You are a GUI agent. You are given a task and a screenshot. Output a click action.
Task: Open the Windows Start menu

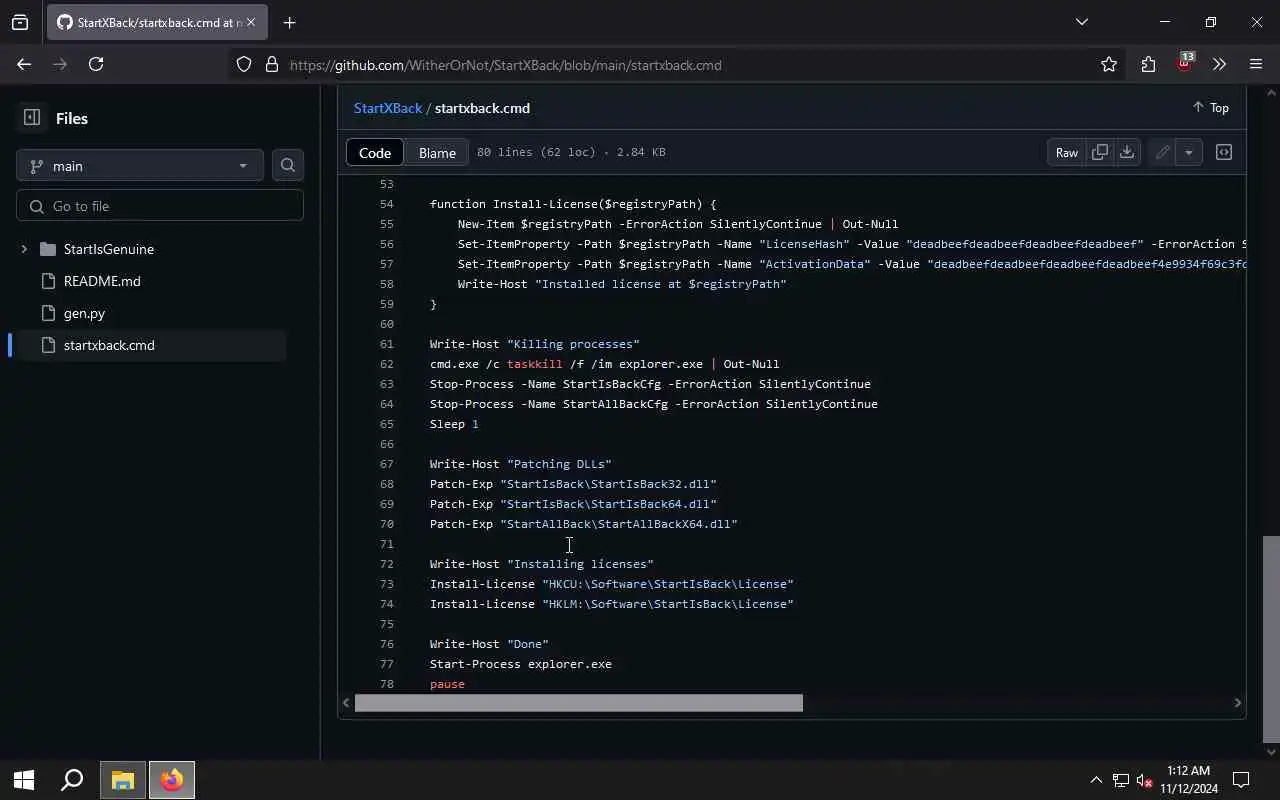[24, 780]
